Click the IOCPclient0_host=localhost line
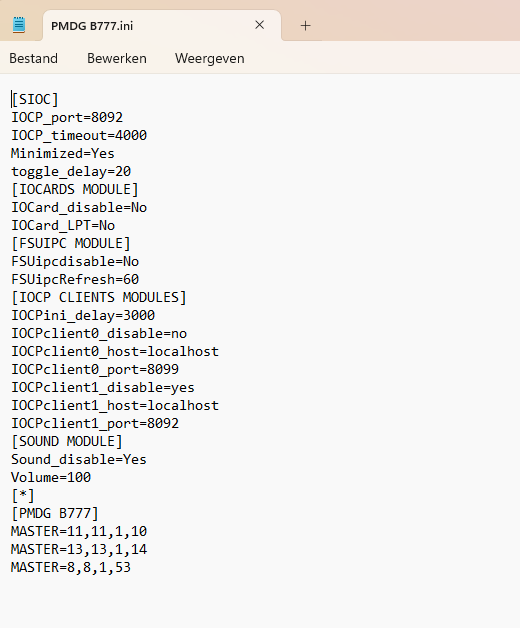This screenshot has width=520, height=628. [115, 351]
